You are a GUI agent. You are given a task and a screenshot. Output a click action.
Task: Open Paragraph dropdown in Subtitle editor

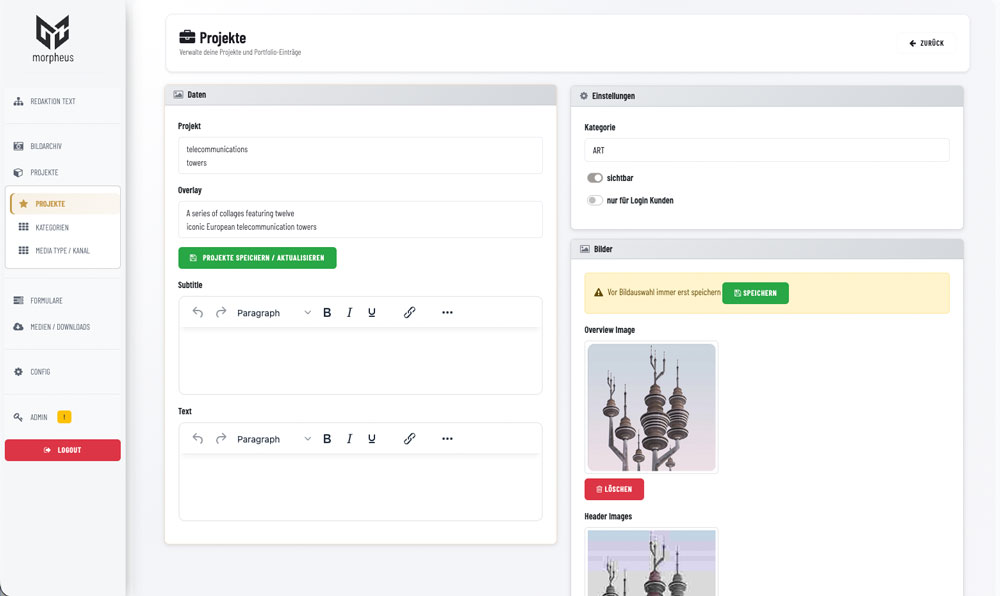(x=273, y=313)
